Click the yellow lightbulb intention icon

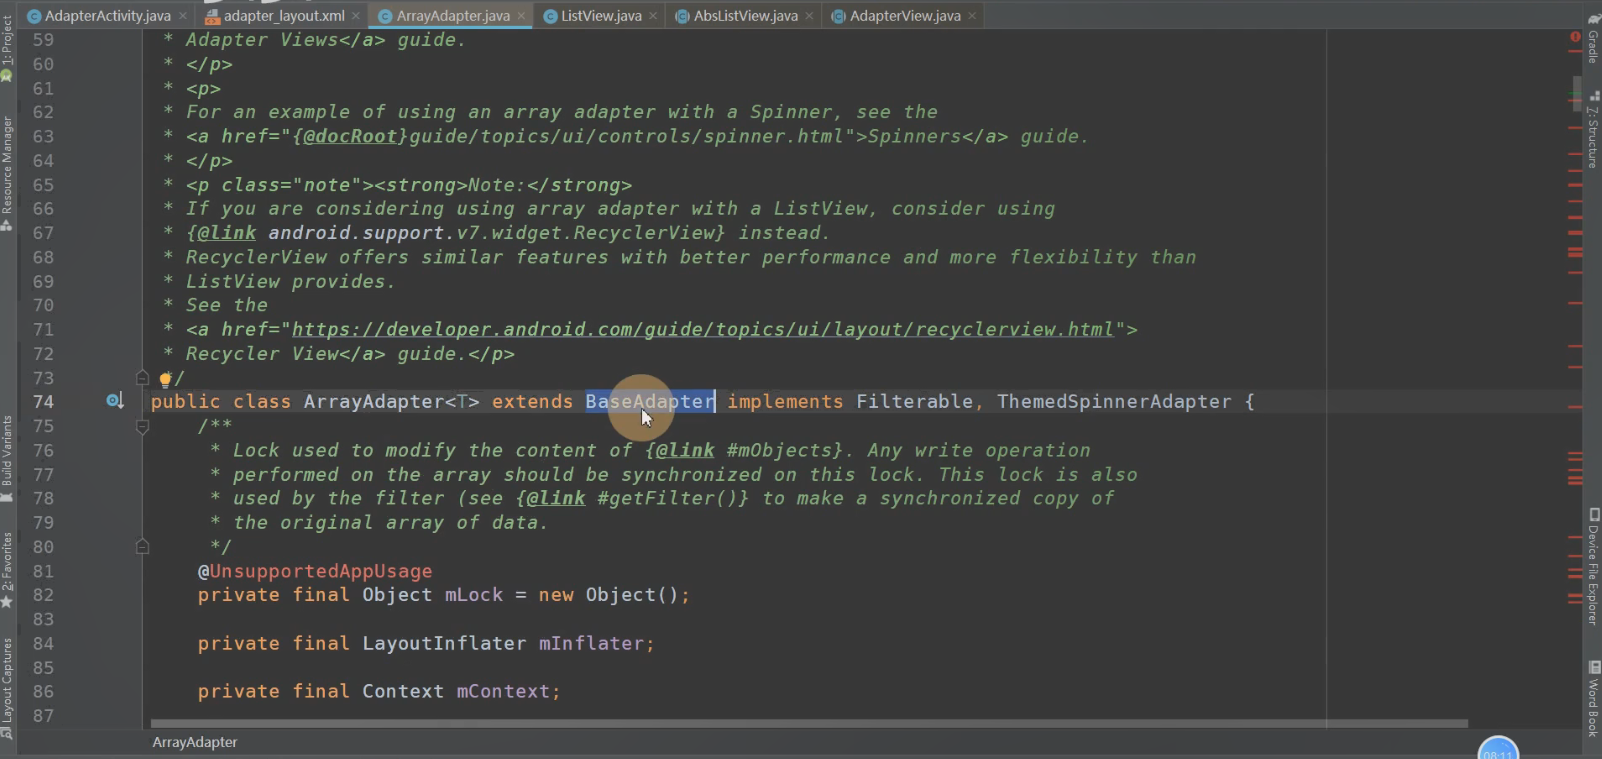[165, 379]
